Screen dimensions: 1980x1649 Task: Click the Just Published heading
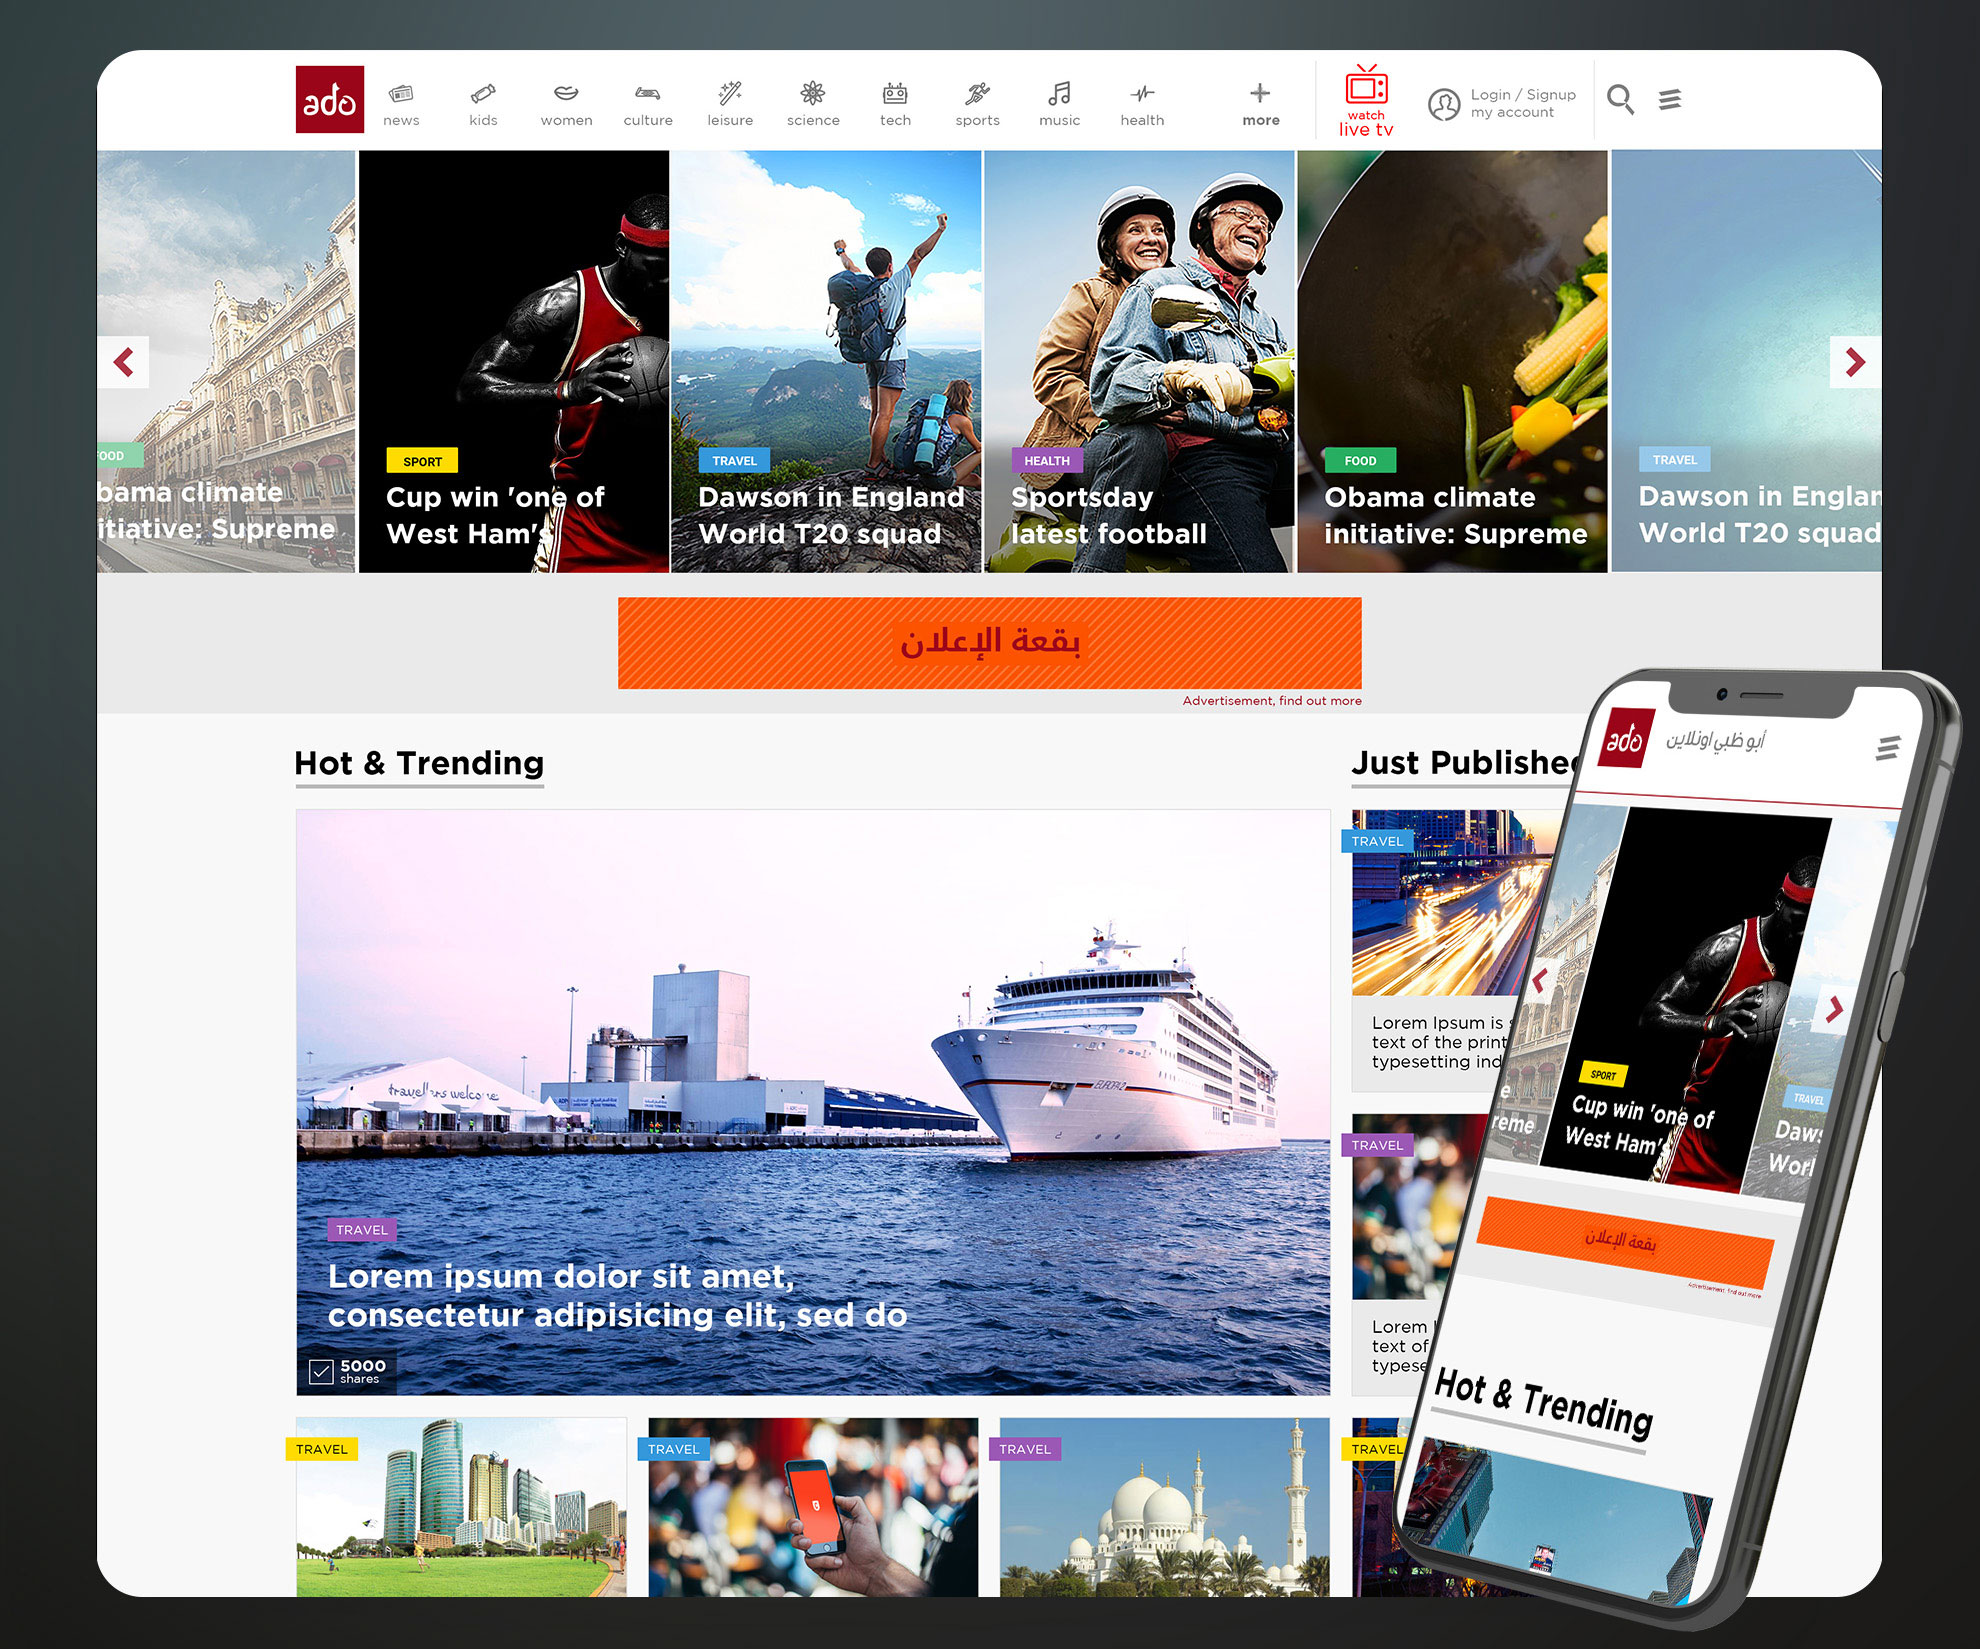[1466, 763]
